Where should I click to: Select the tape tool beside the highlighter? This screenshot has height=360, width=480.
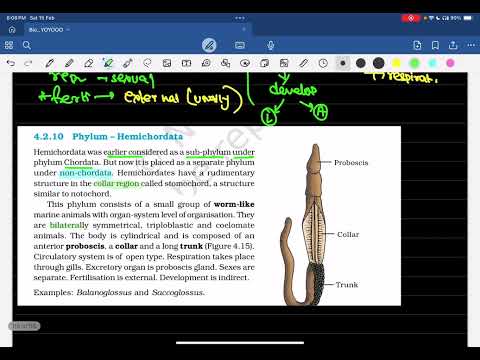click(x=127, y=63)
